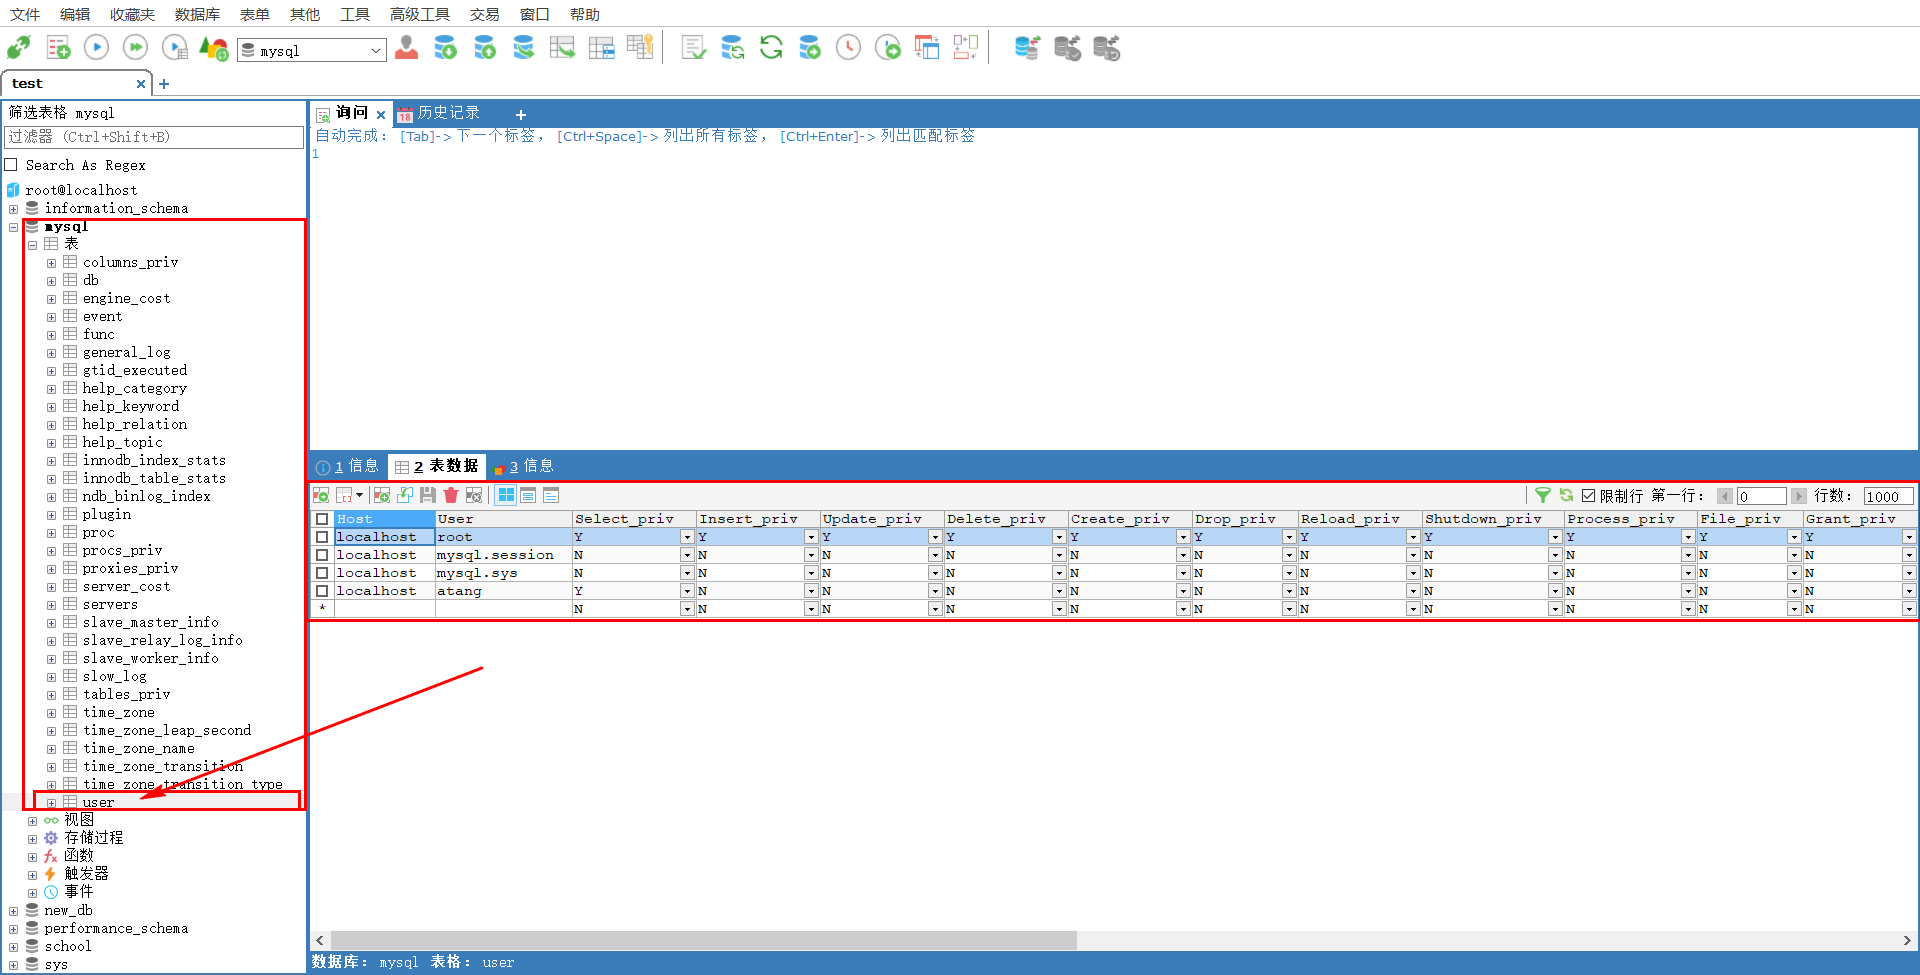This screenshot has width=1920, height=975.
Task: Click the save disk icon in grid toolbar
Action: 428,495
